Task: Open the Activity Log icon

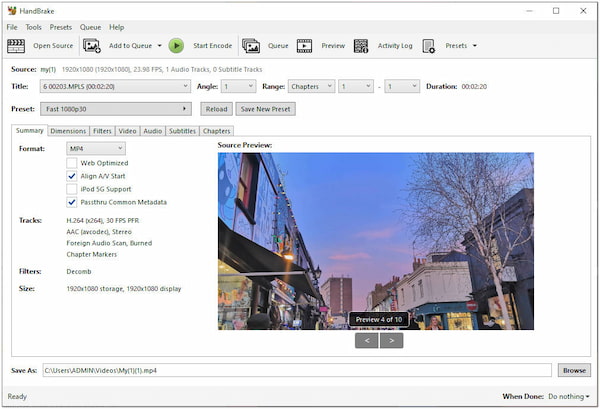Action: pos(361,46)
